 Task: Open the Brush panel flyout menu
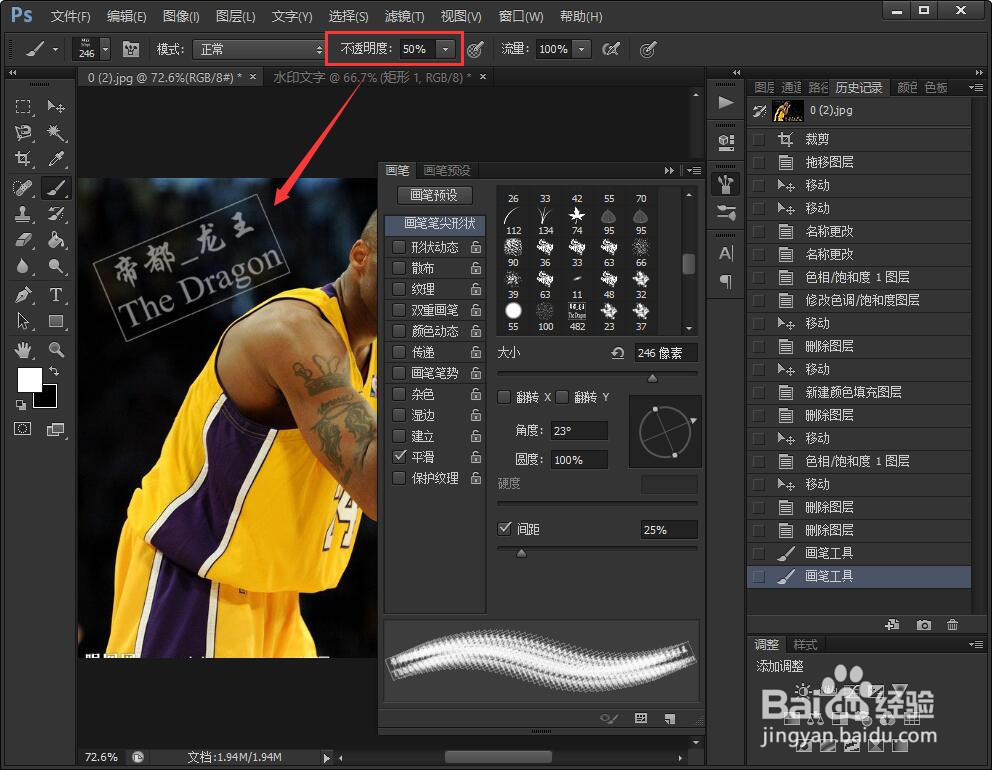694,170
